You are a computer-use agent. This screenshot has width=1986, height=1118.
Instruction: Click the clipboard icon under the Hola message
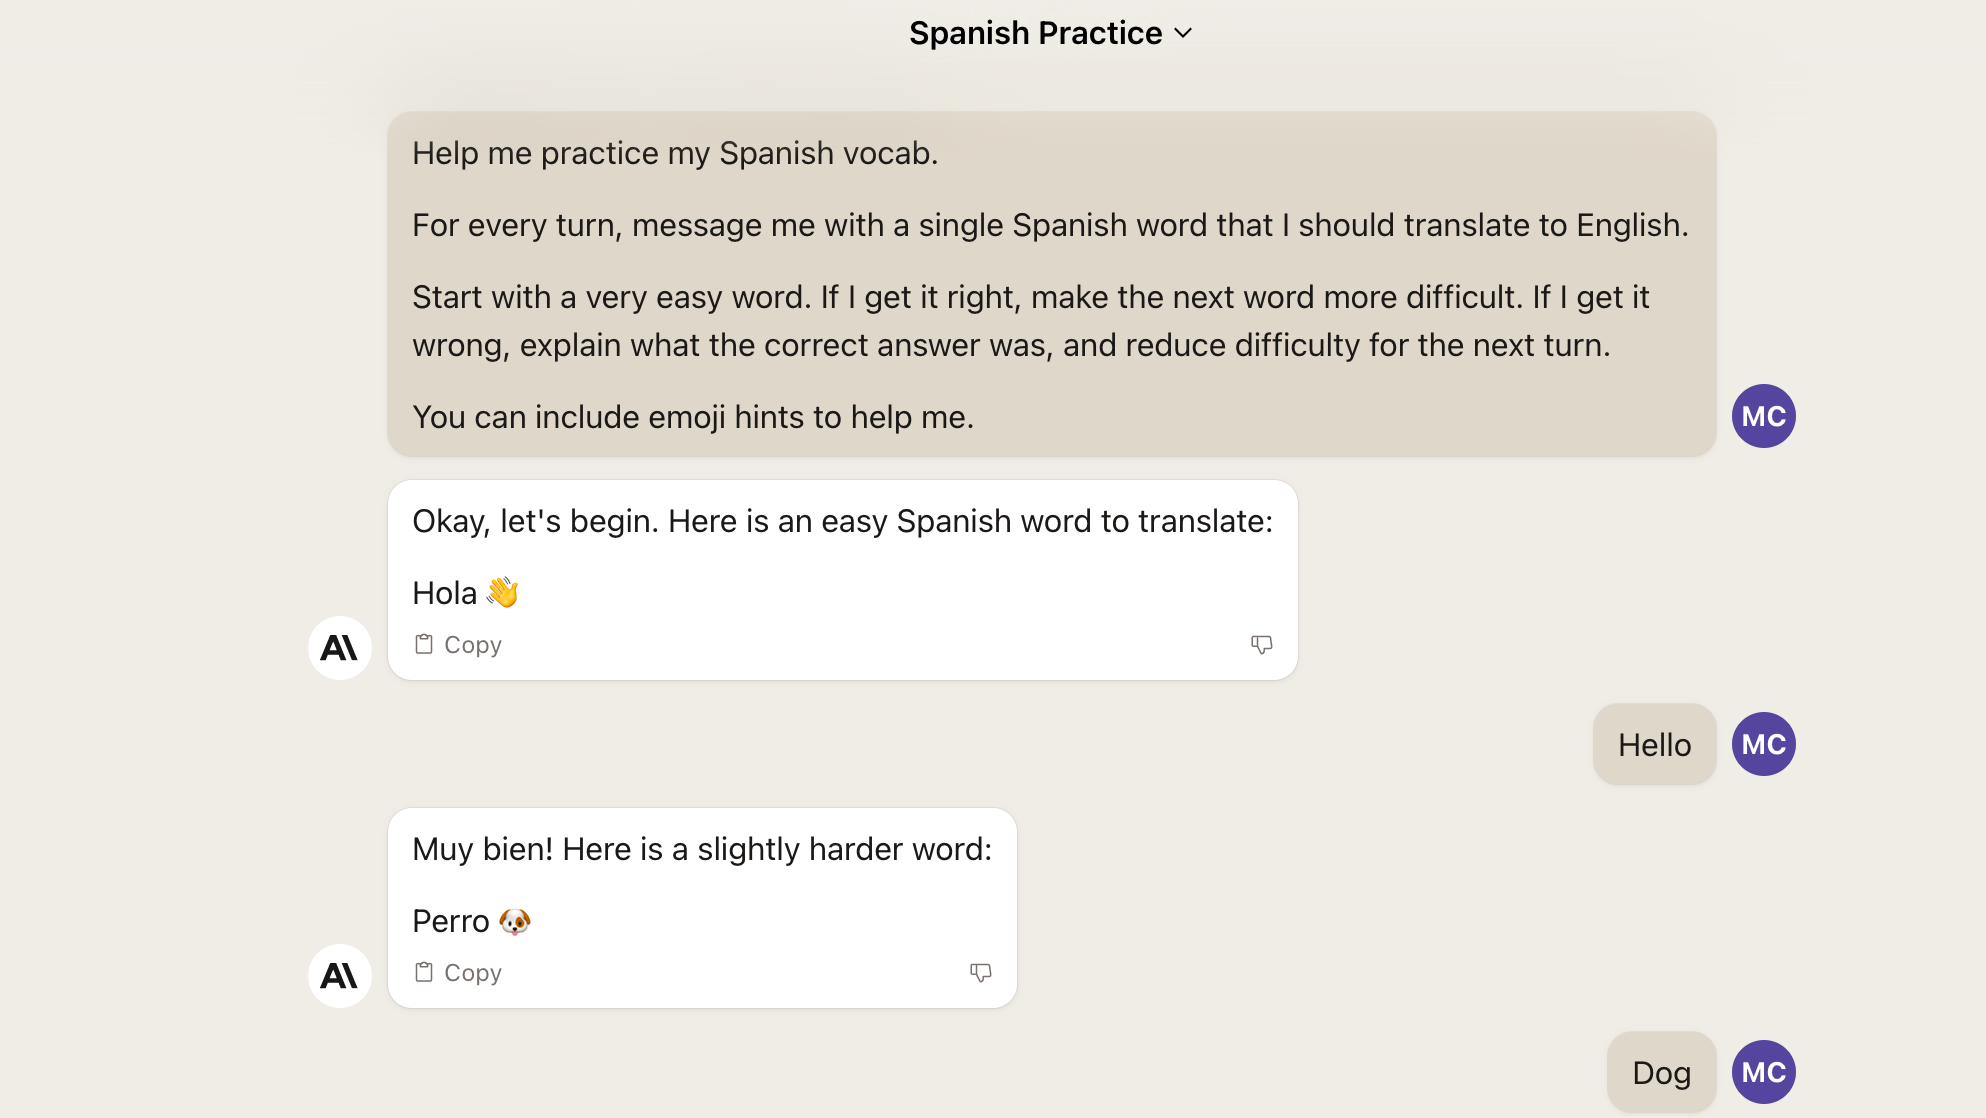pos(424,644)
